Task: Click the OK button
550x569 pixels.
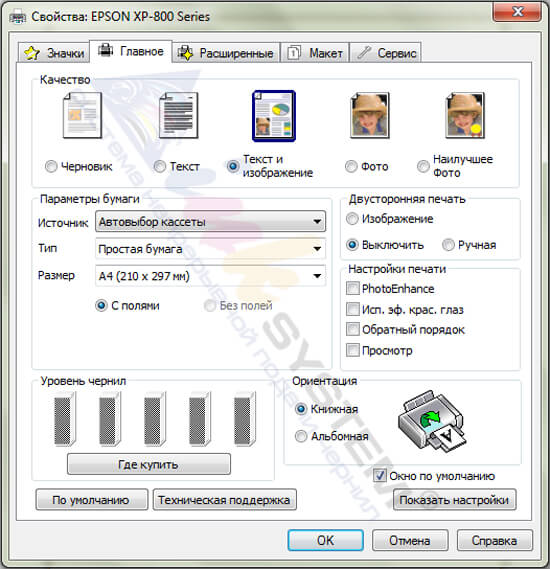Action: click(325, 540)
